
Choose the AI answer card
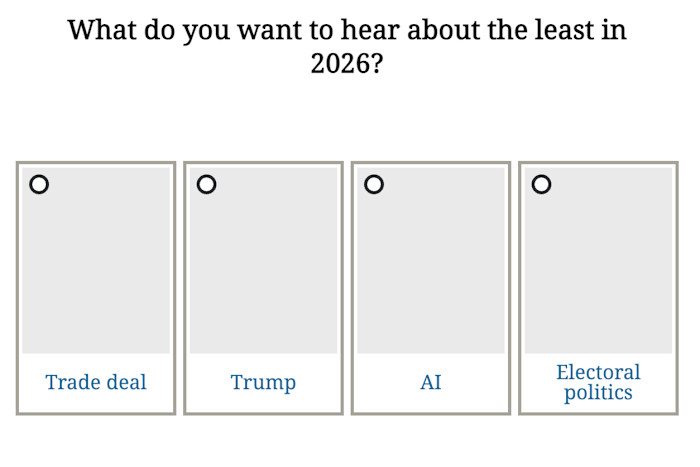click(431, 288)
